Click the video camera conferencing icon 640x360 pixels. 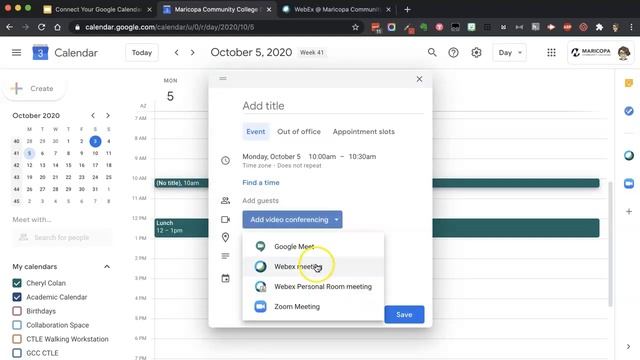click(225, 220)
